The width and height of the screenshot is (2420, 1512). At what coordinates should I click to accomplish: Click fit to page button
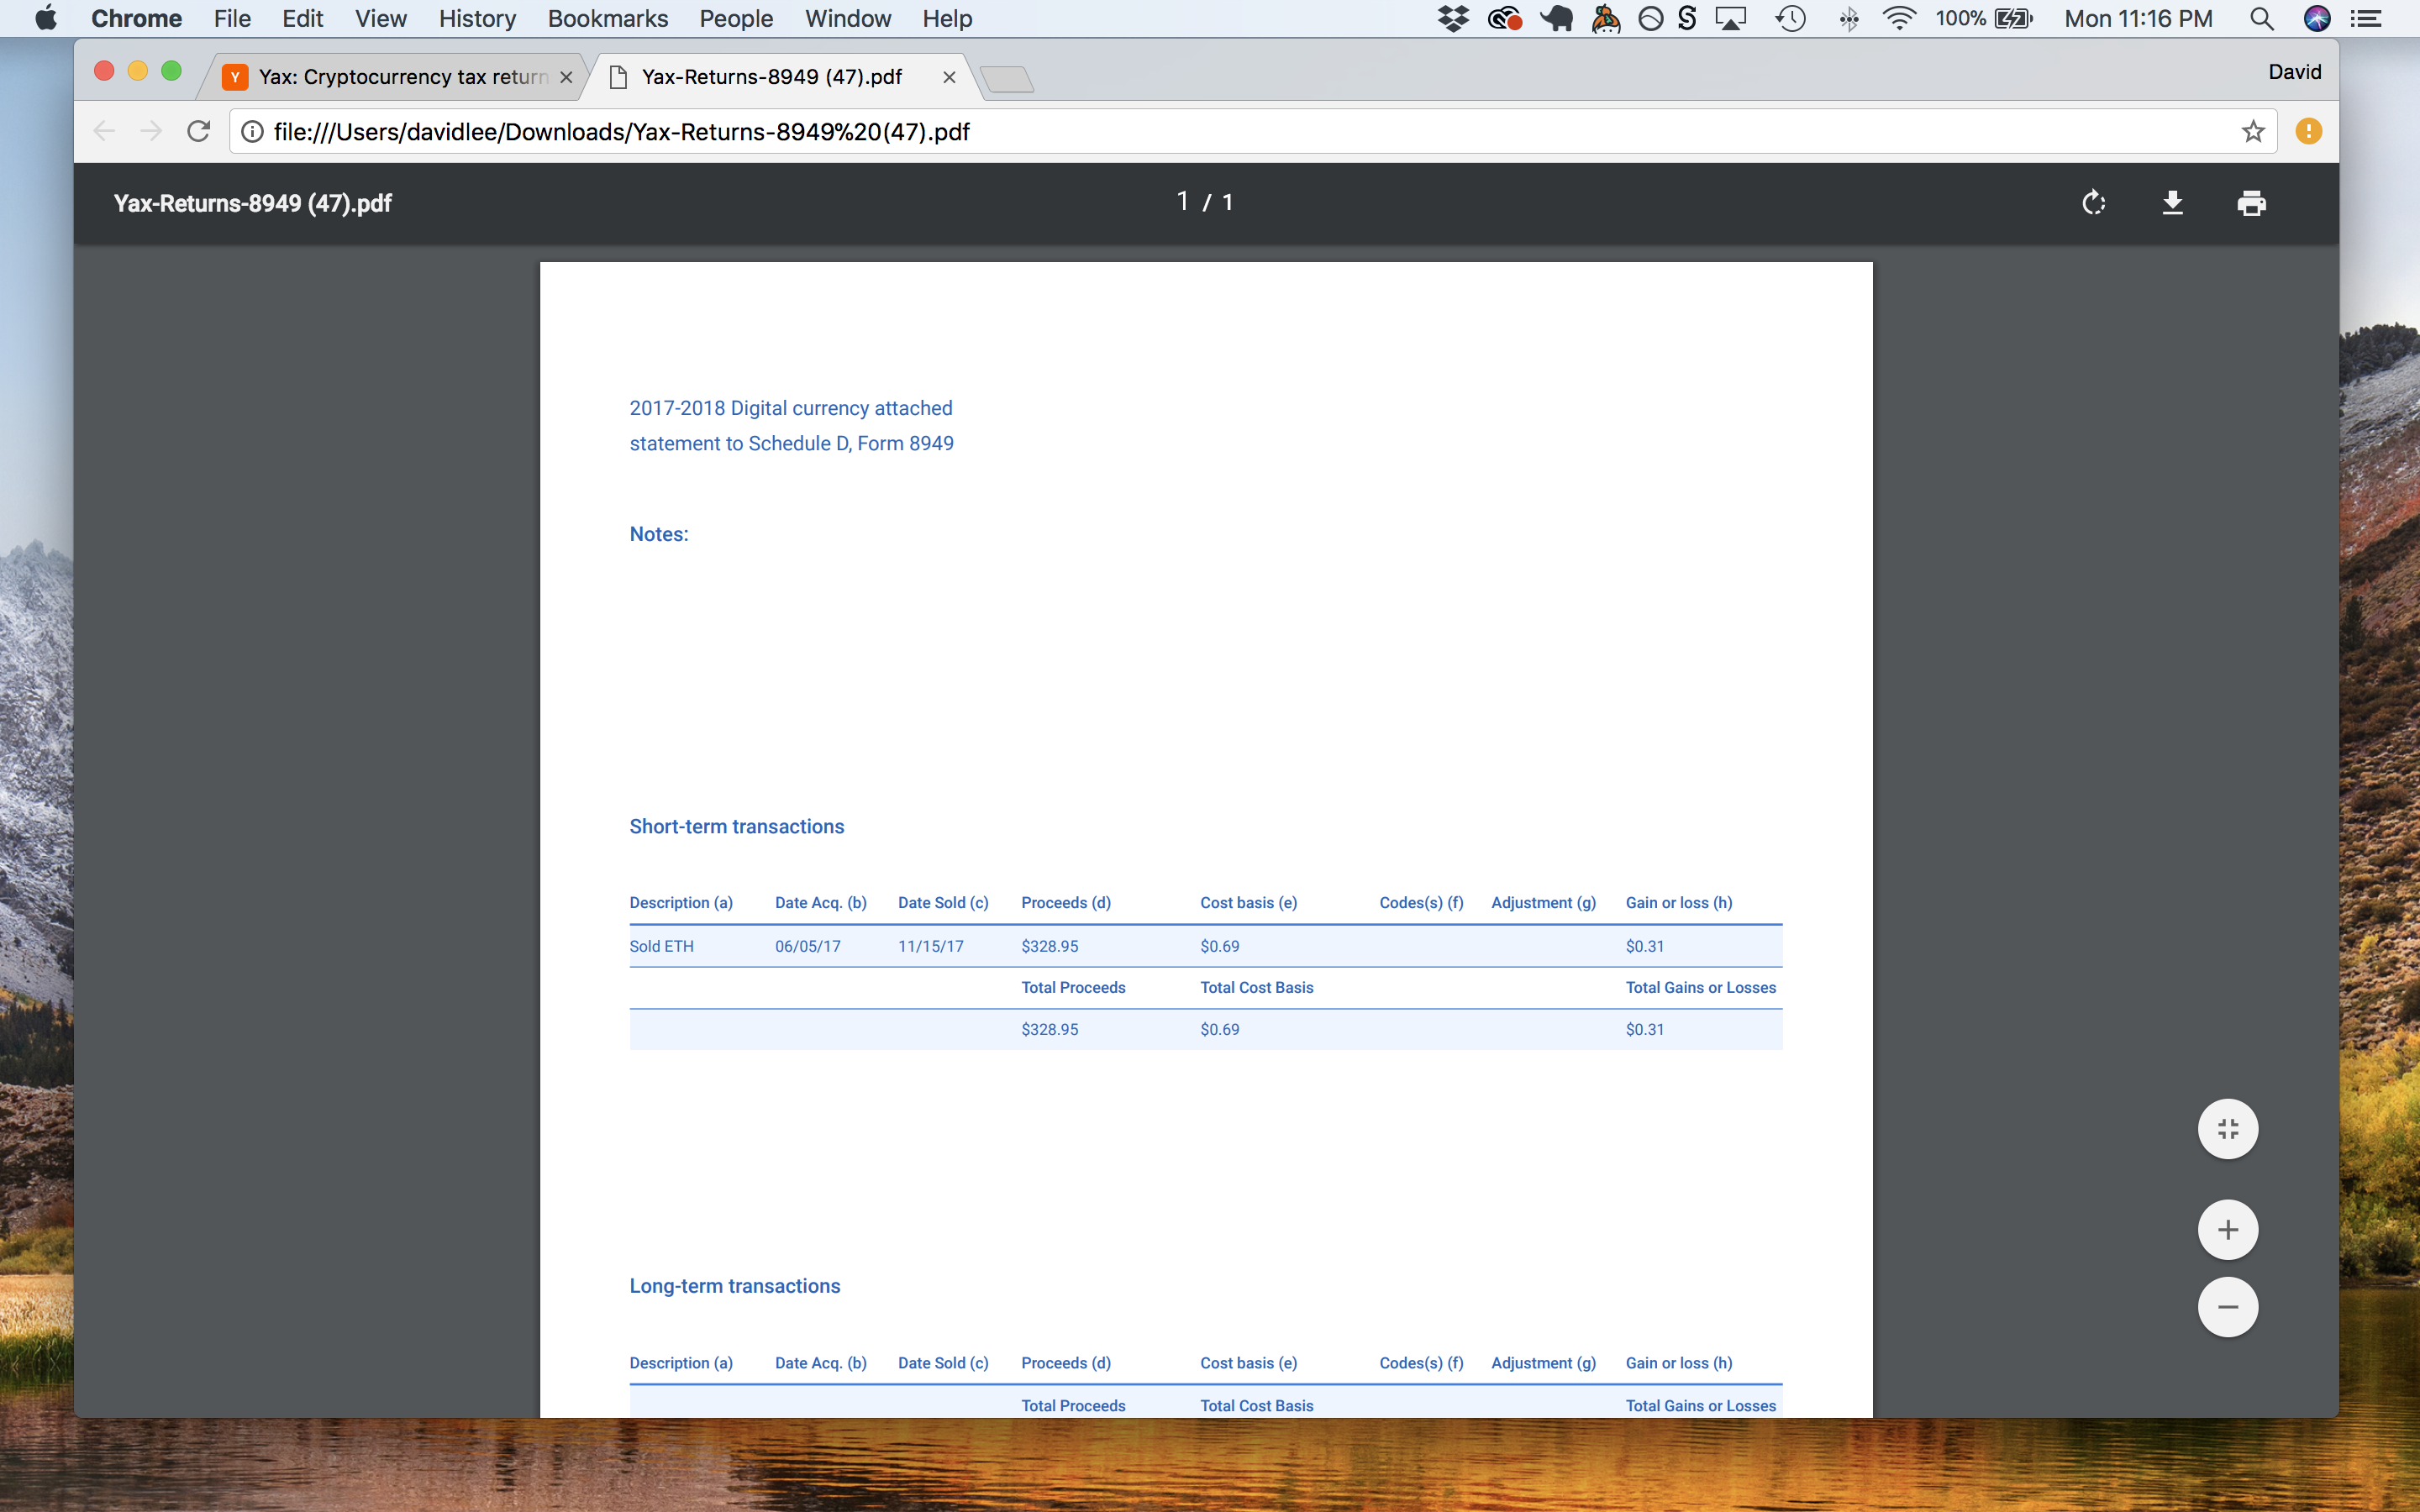pyautogui.click(x=2227, y=1129)
